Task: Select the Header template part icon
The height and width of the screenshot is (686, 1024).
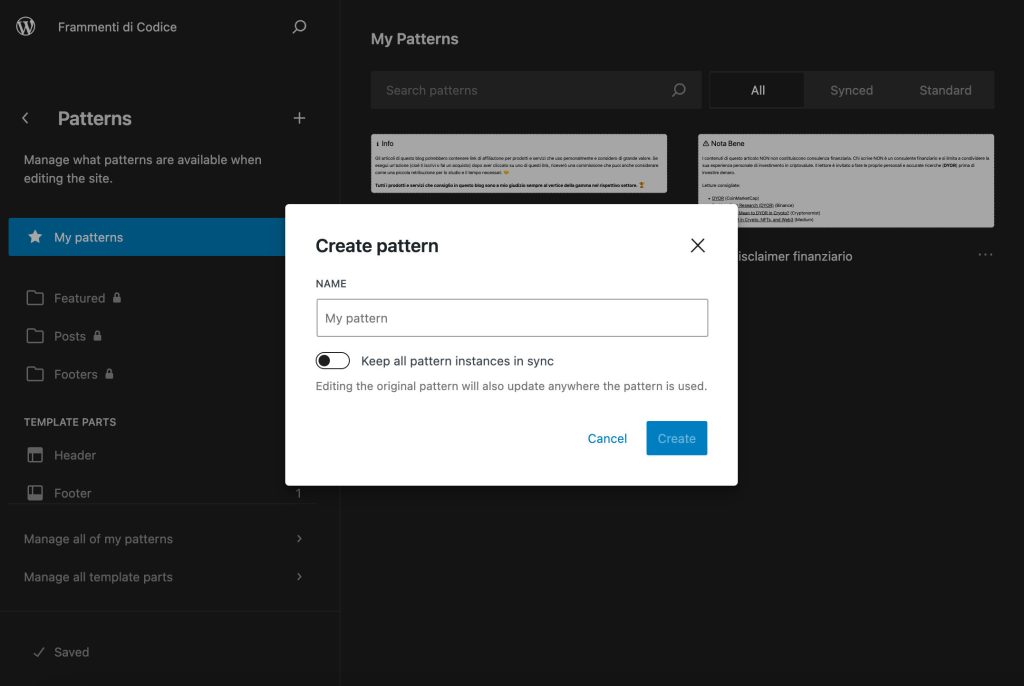Action: 37,455
